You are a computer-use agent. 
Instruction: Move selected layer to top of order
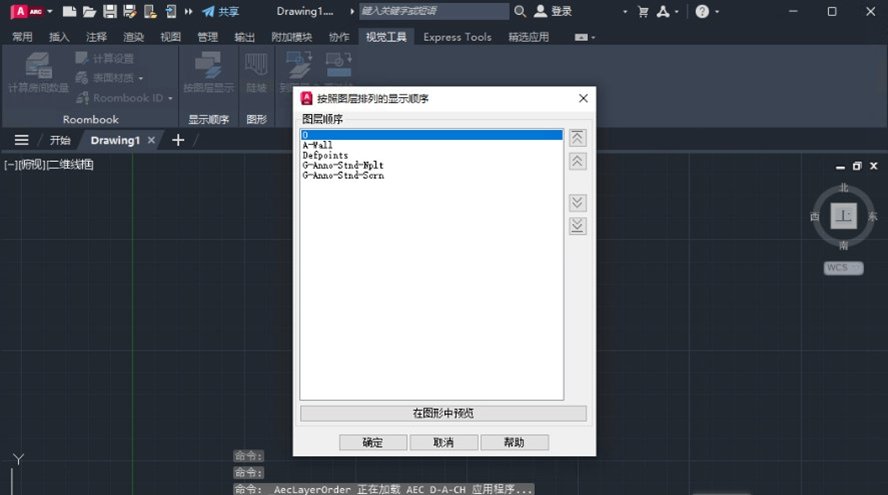pos(577,138)
